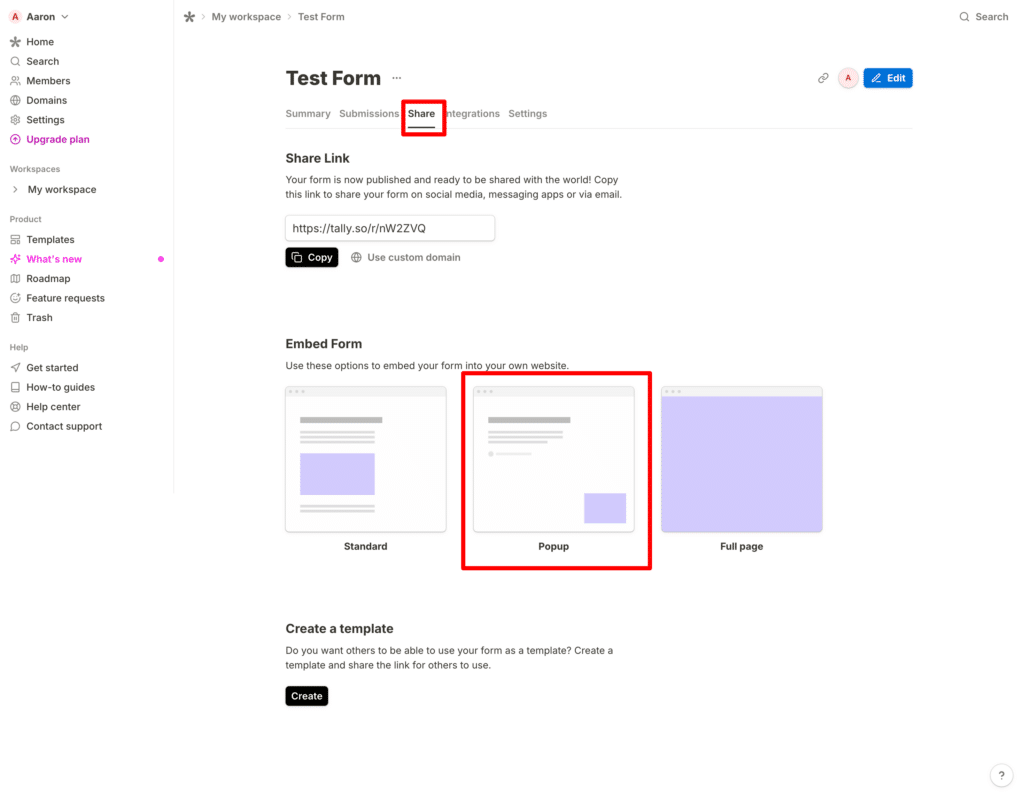Click the black Copy button
The width and height of the screenshot is (1024, 798).
coord(312,257)
